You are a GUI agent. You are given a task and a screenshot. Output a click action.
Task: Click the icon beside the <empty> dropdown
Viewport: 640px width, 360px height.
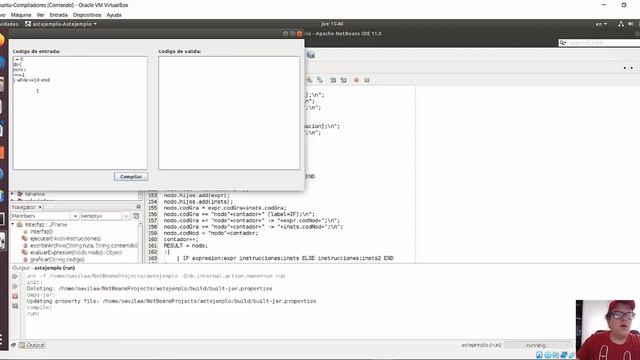pyautogui.click(x=136, y=216)
